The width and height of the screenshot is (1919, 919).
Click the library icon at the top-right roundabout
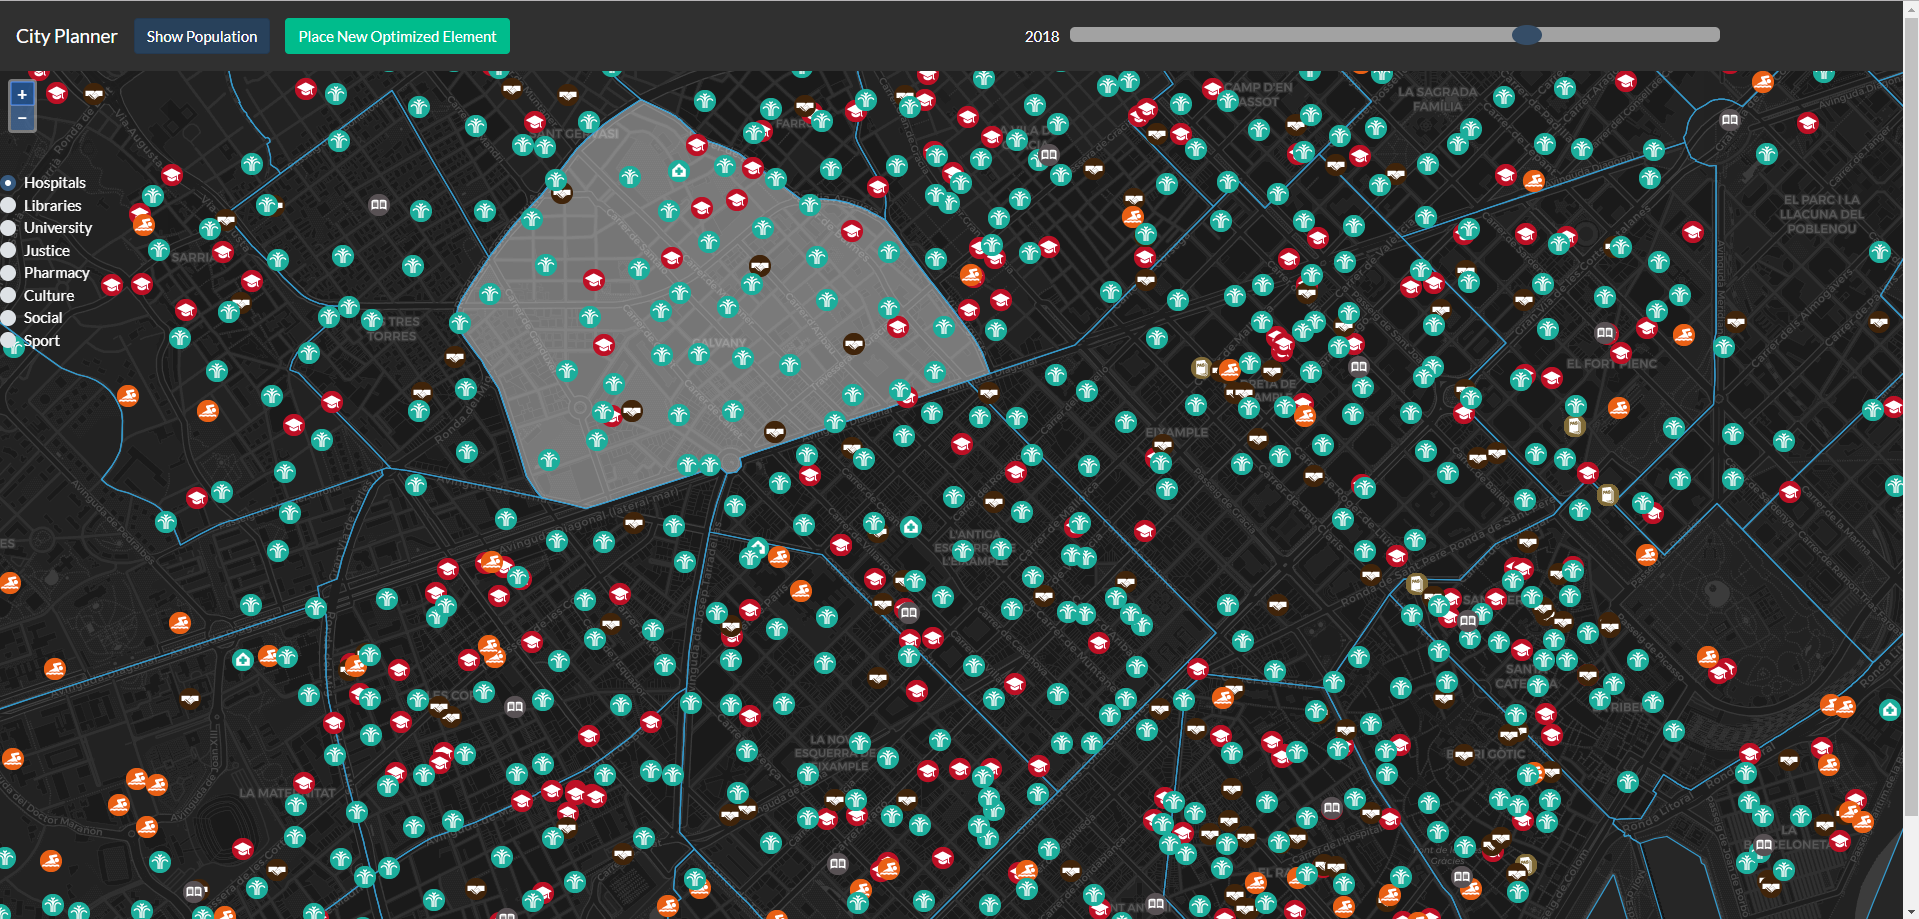(x=1730, y=120)
